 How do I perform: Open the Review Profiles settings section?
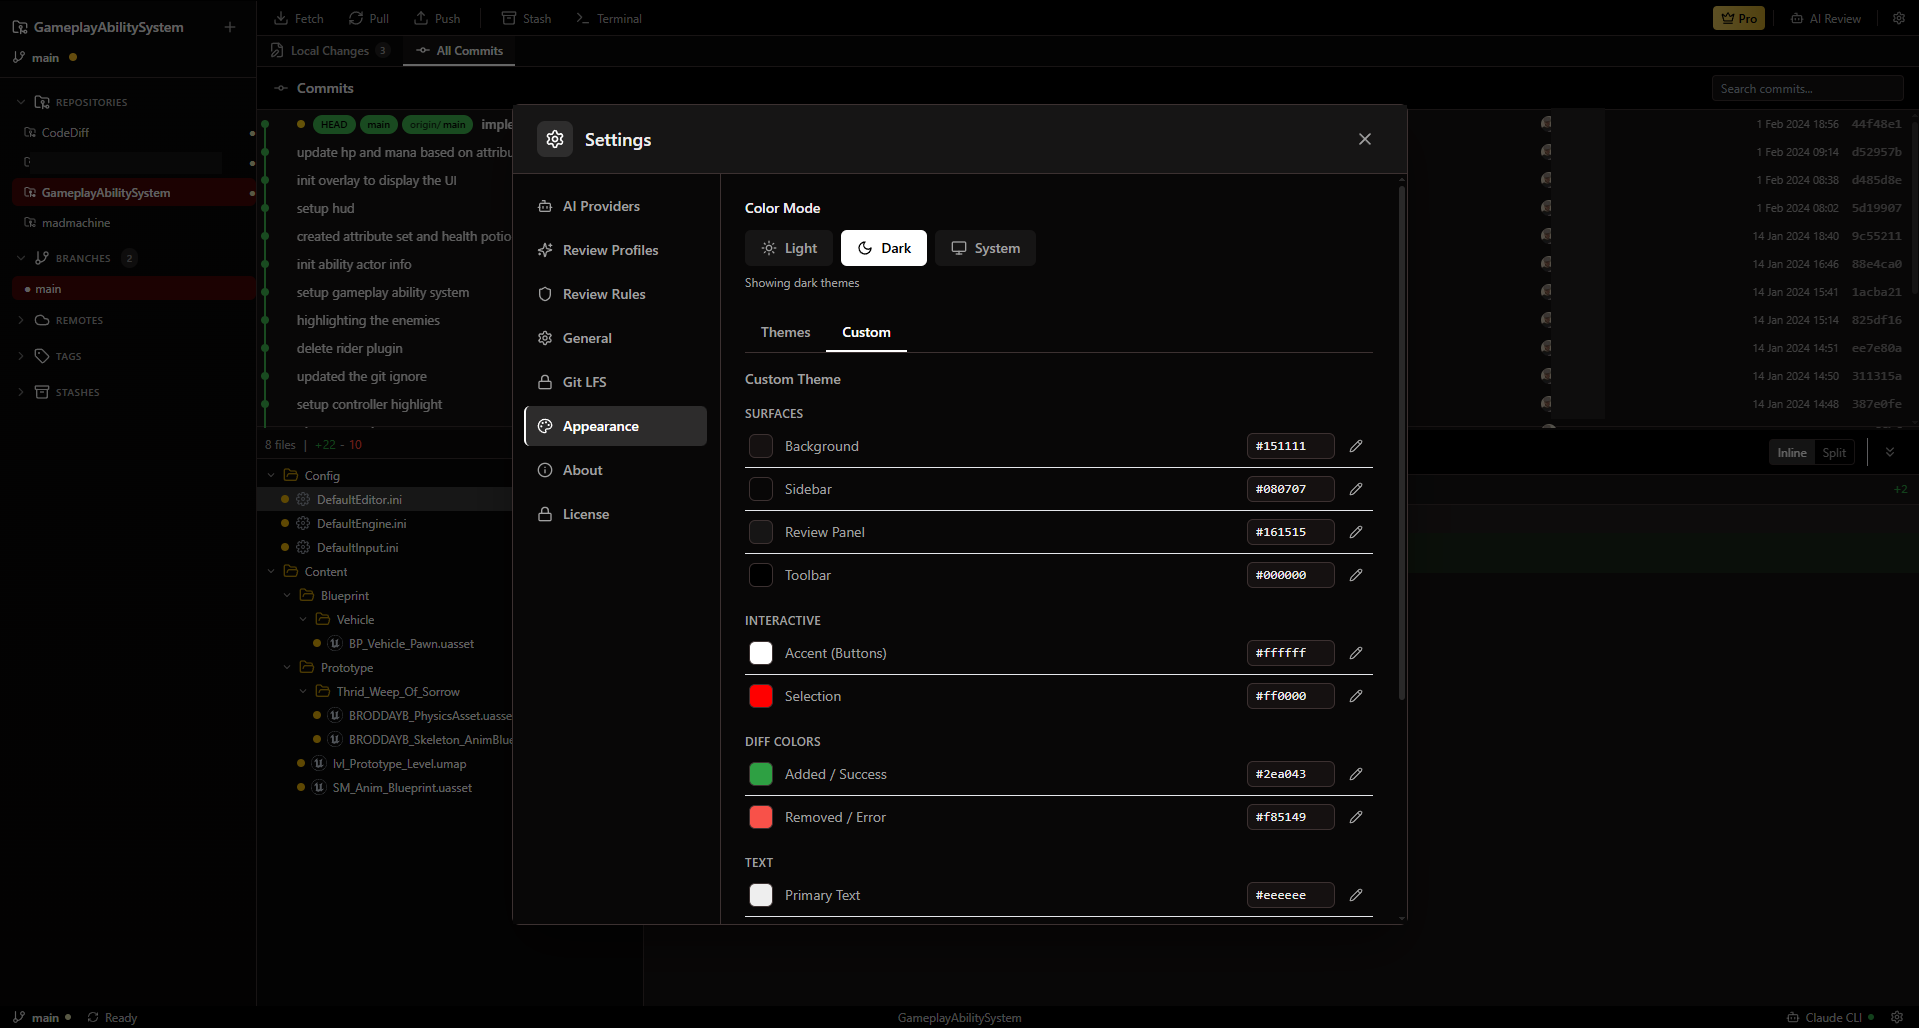click(615, 250)
